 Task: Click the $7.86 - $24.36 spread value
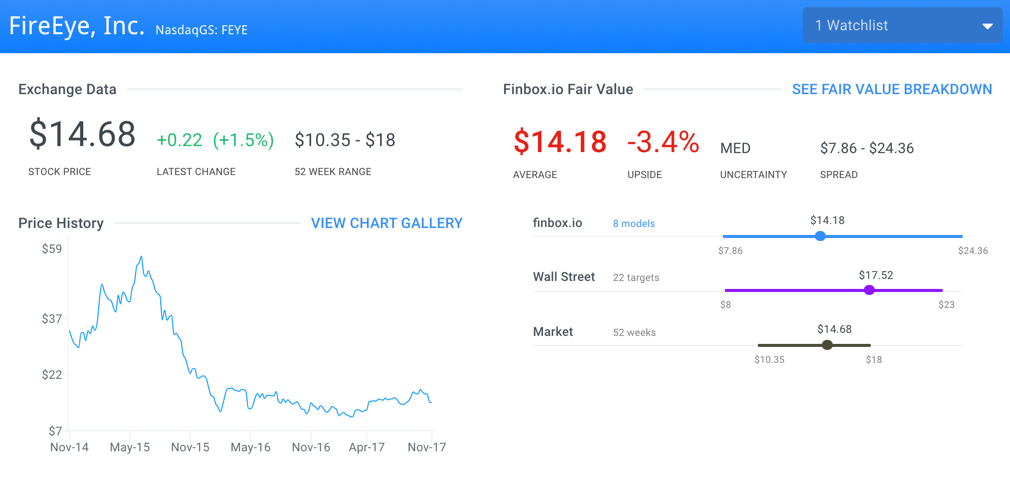(867, 149)
